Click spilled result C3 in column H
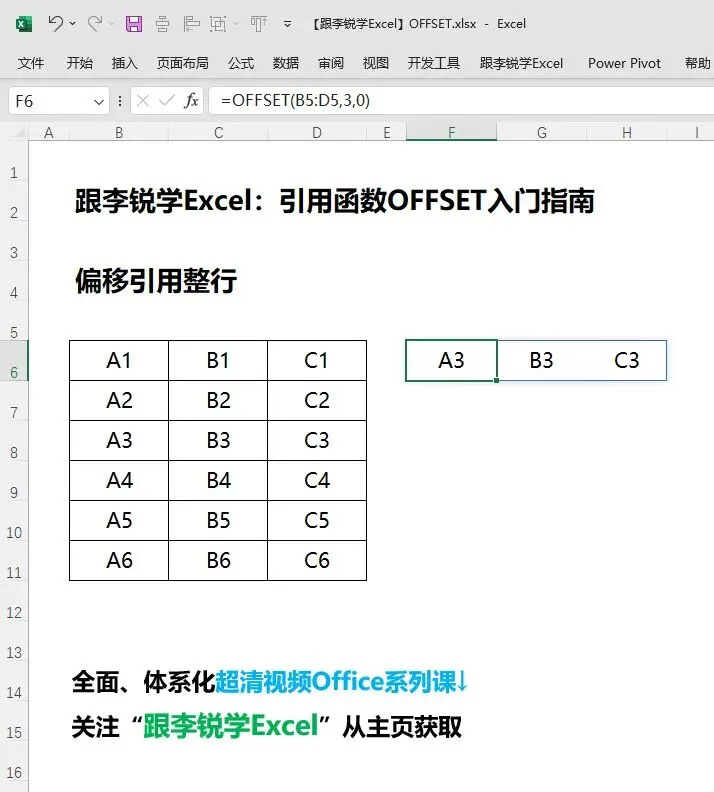 coord(627,361)
